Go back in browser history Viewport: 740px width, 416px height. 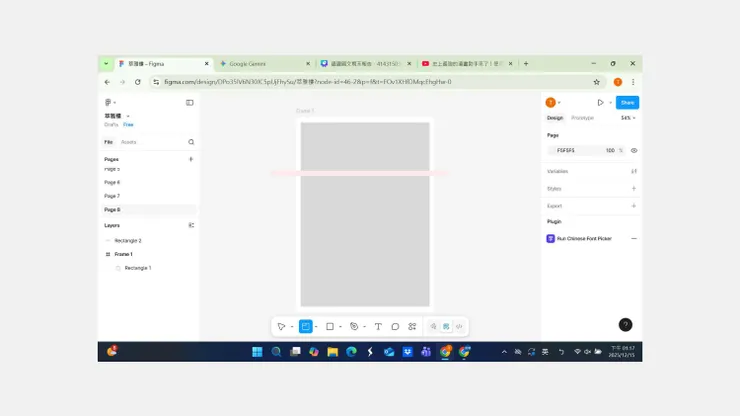pyautogui.click(x=108, y=82)
